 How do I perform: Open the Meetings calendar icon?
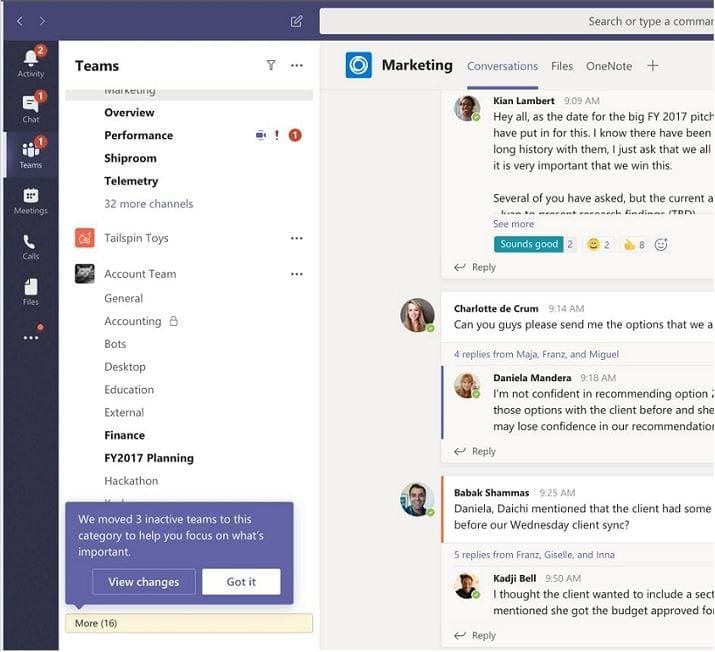click(x=30, y=200)
